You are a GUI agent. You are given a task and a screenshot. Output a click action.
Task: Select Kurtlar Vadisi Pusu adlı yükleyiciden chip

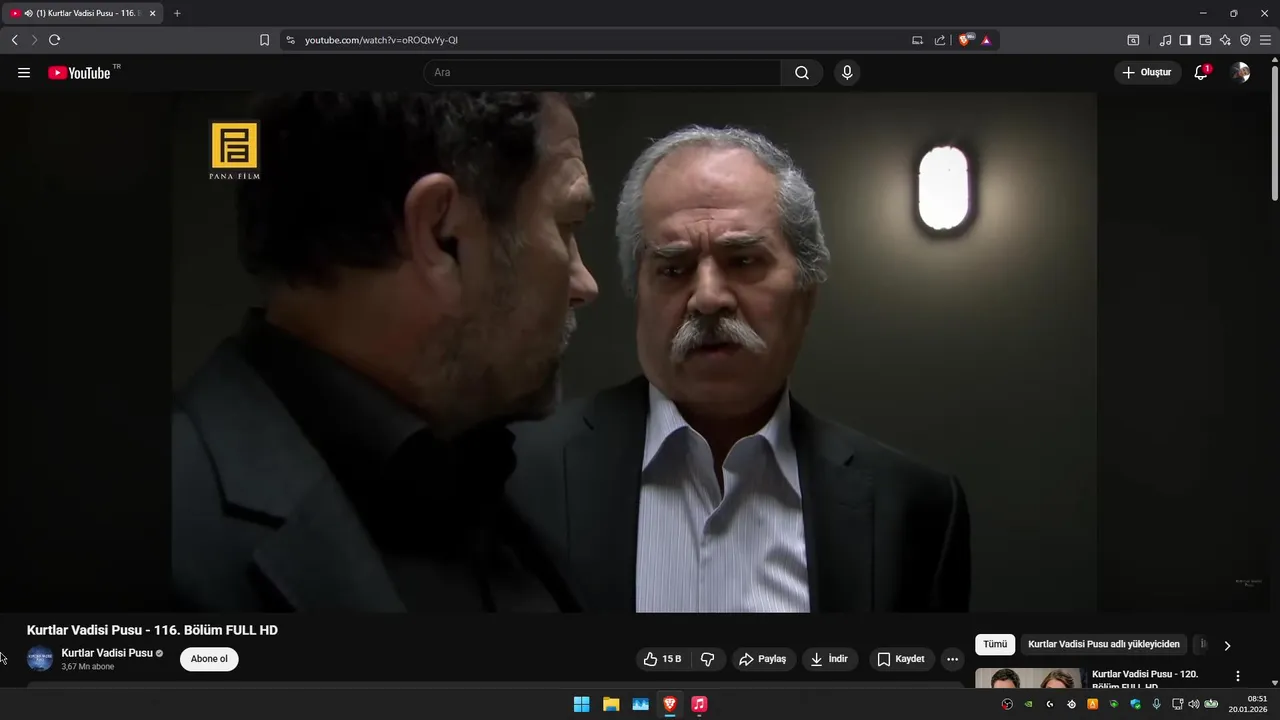click(1104, 645)
